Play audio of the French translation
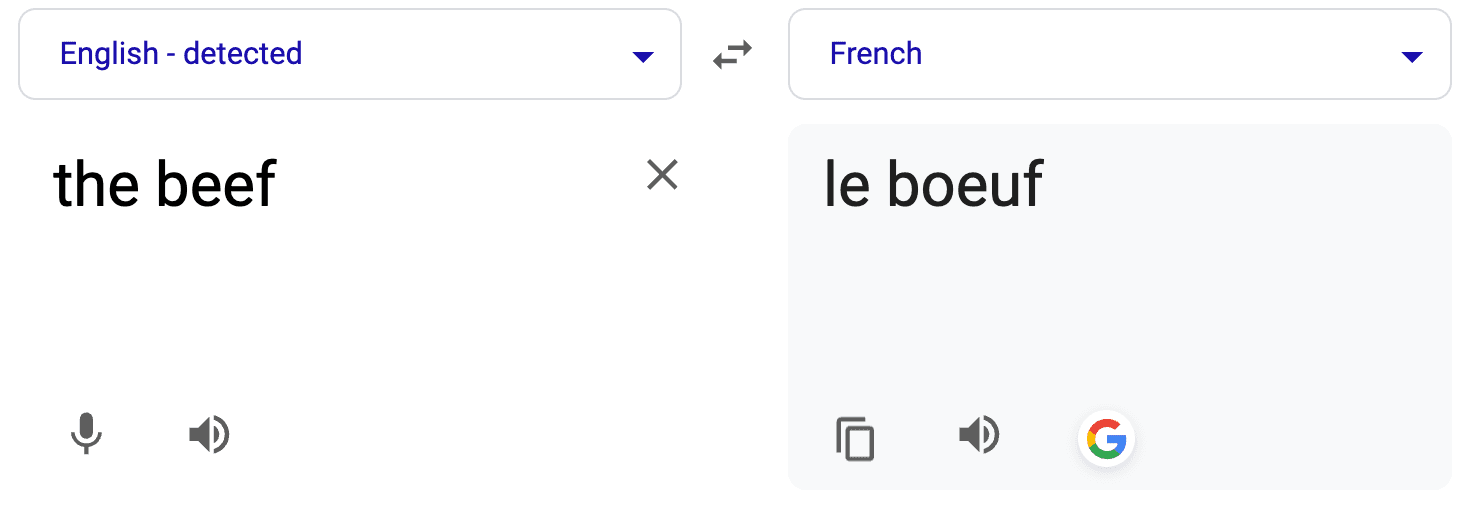Screen dimensions: 1472x512 [979, 435]
